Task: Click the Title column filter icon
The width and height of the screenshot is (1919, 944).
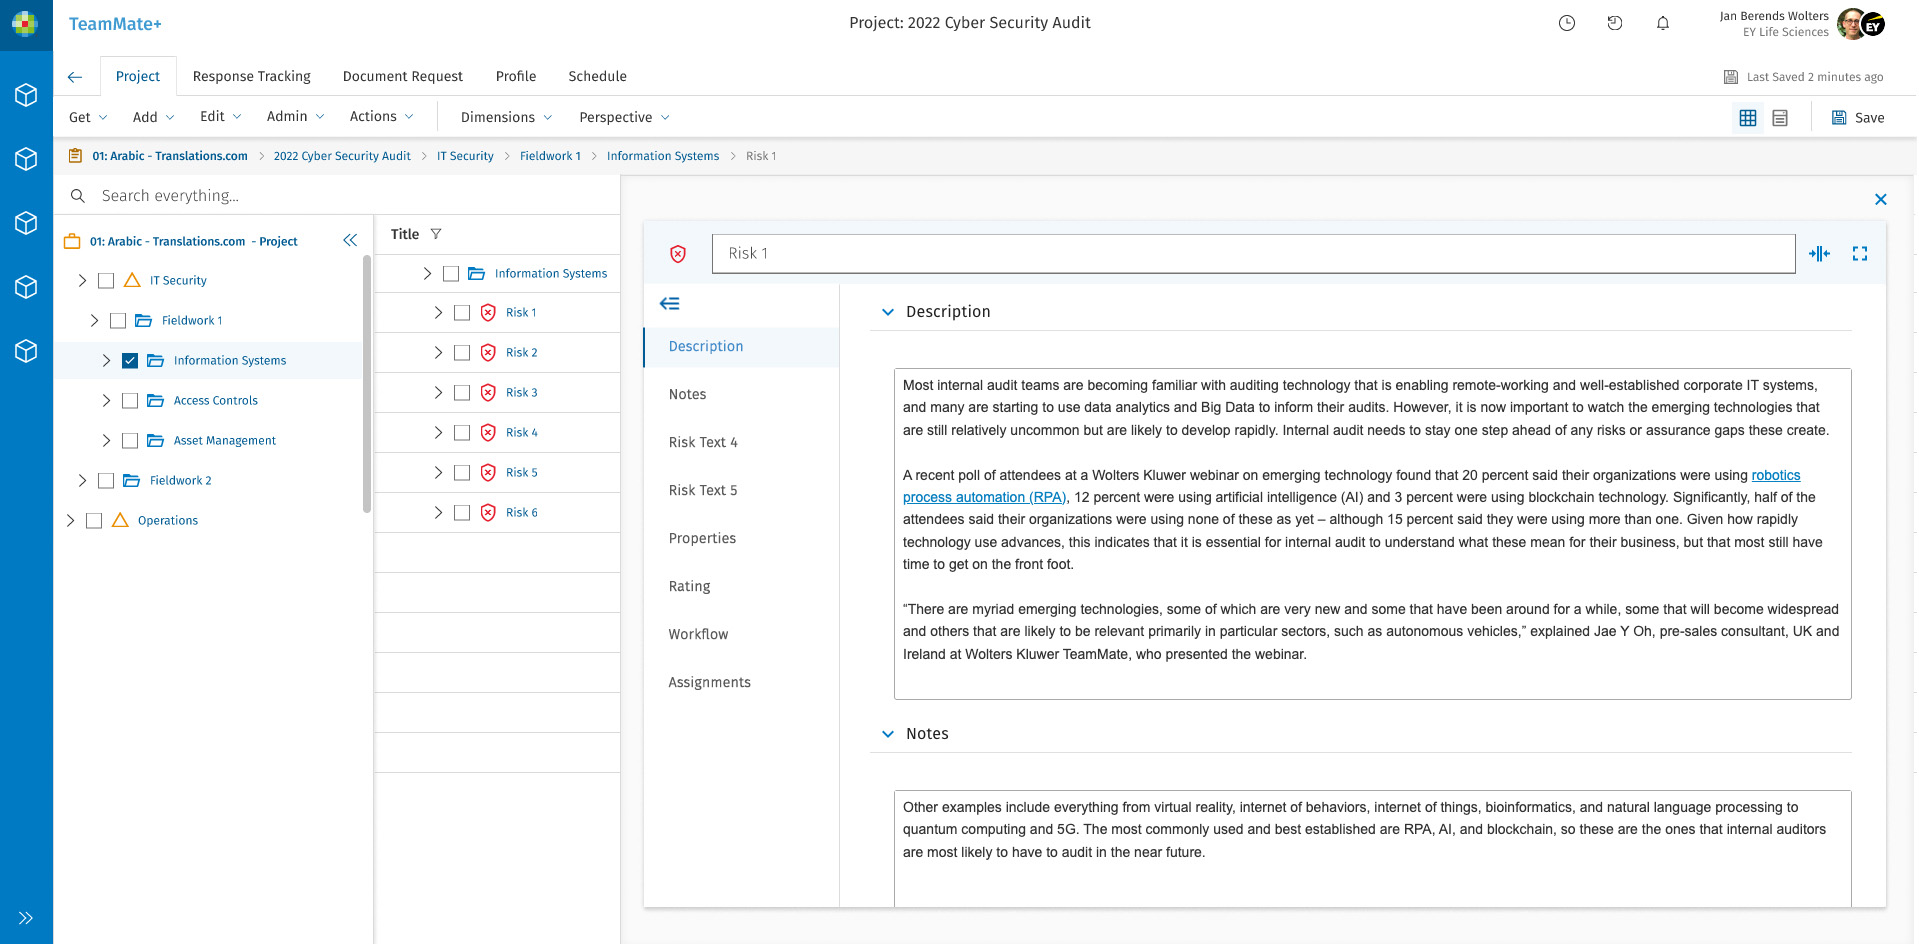Action: (436, 234)
